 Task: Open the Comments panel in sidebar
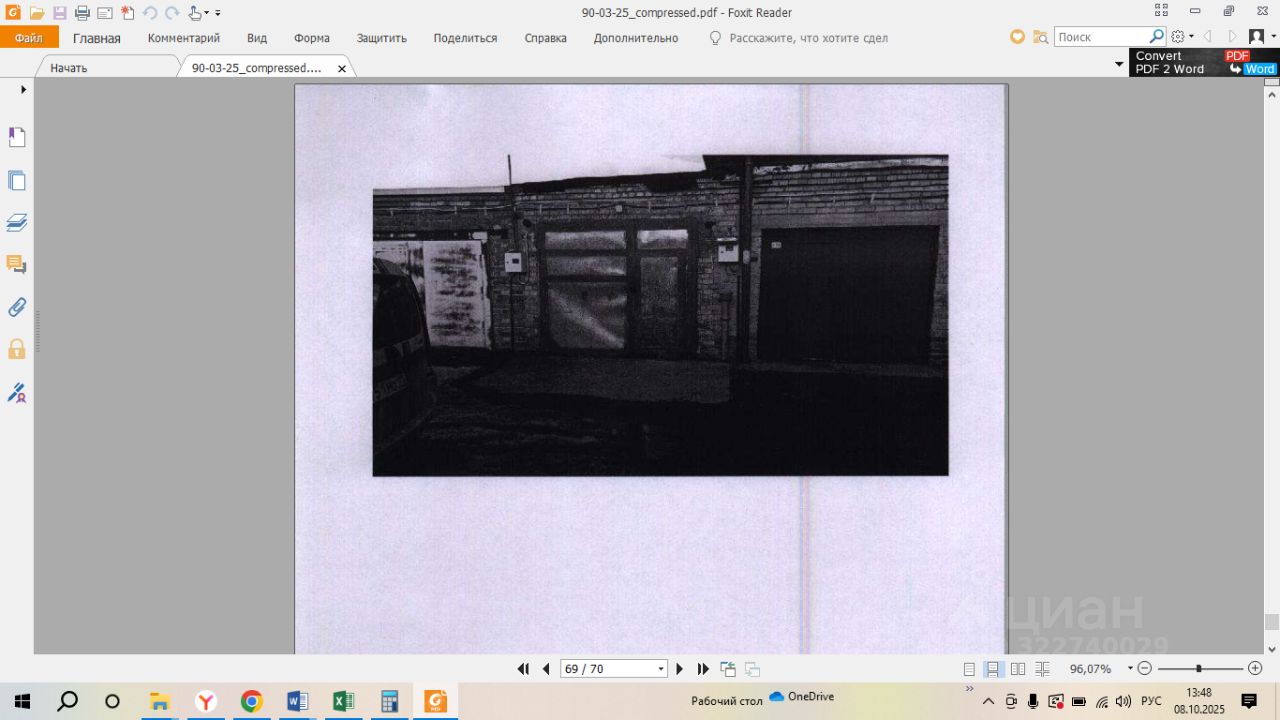(17, 265)
